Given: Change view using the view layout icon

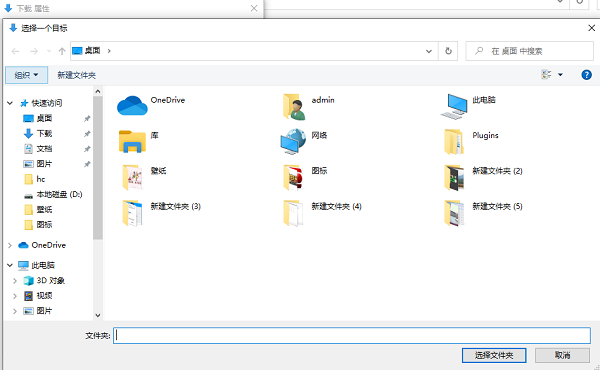Looking at the screenshot, I should pos(546,75).
